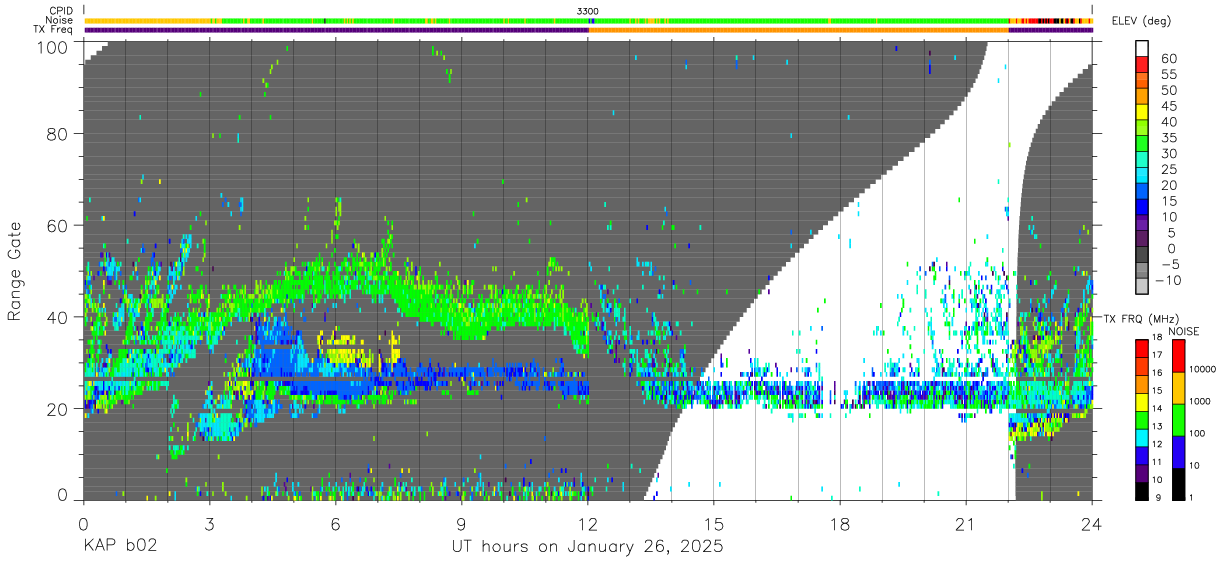Click the '6' UT hour tick label
This screenshot has height=567, width=1228.
tap(336, 522)
